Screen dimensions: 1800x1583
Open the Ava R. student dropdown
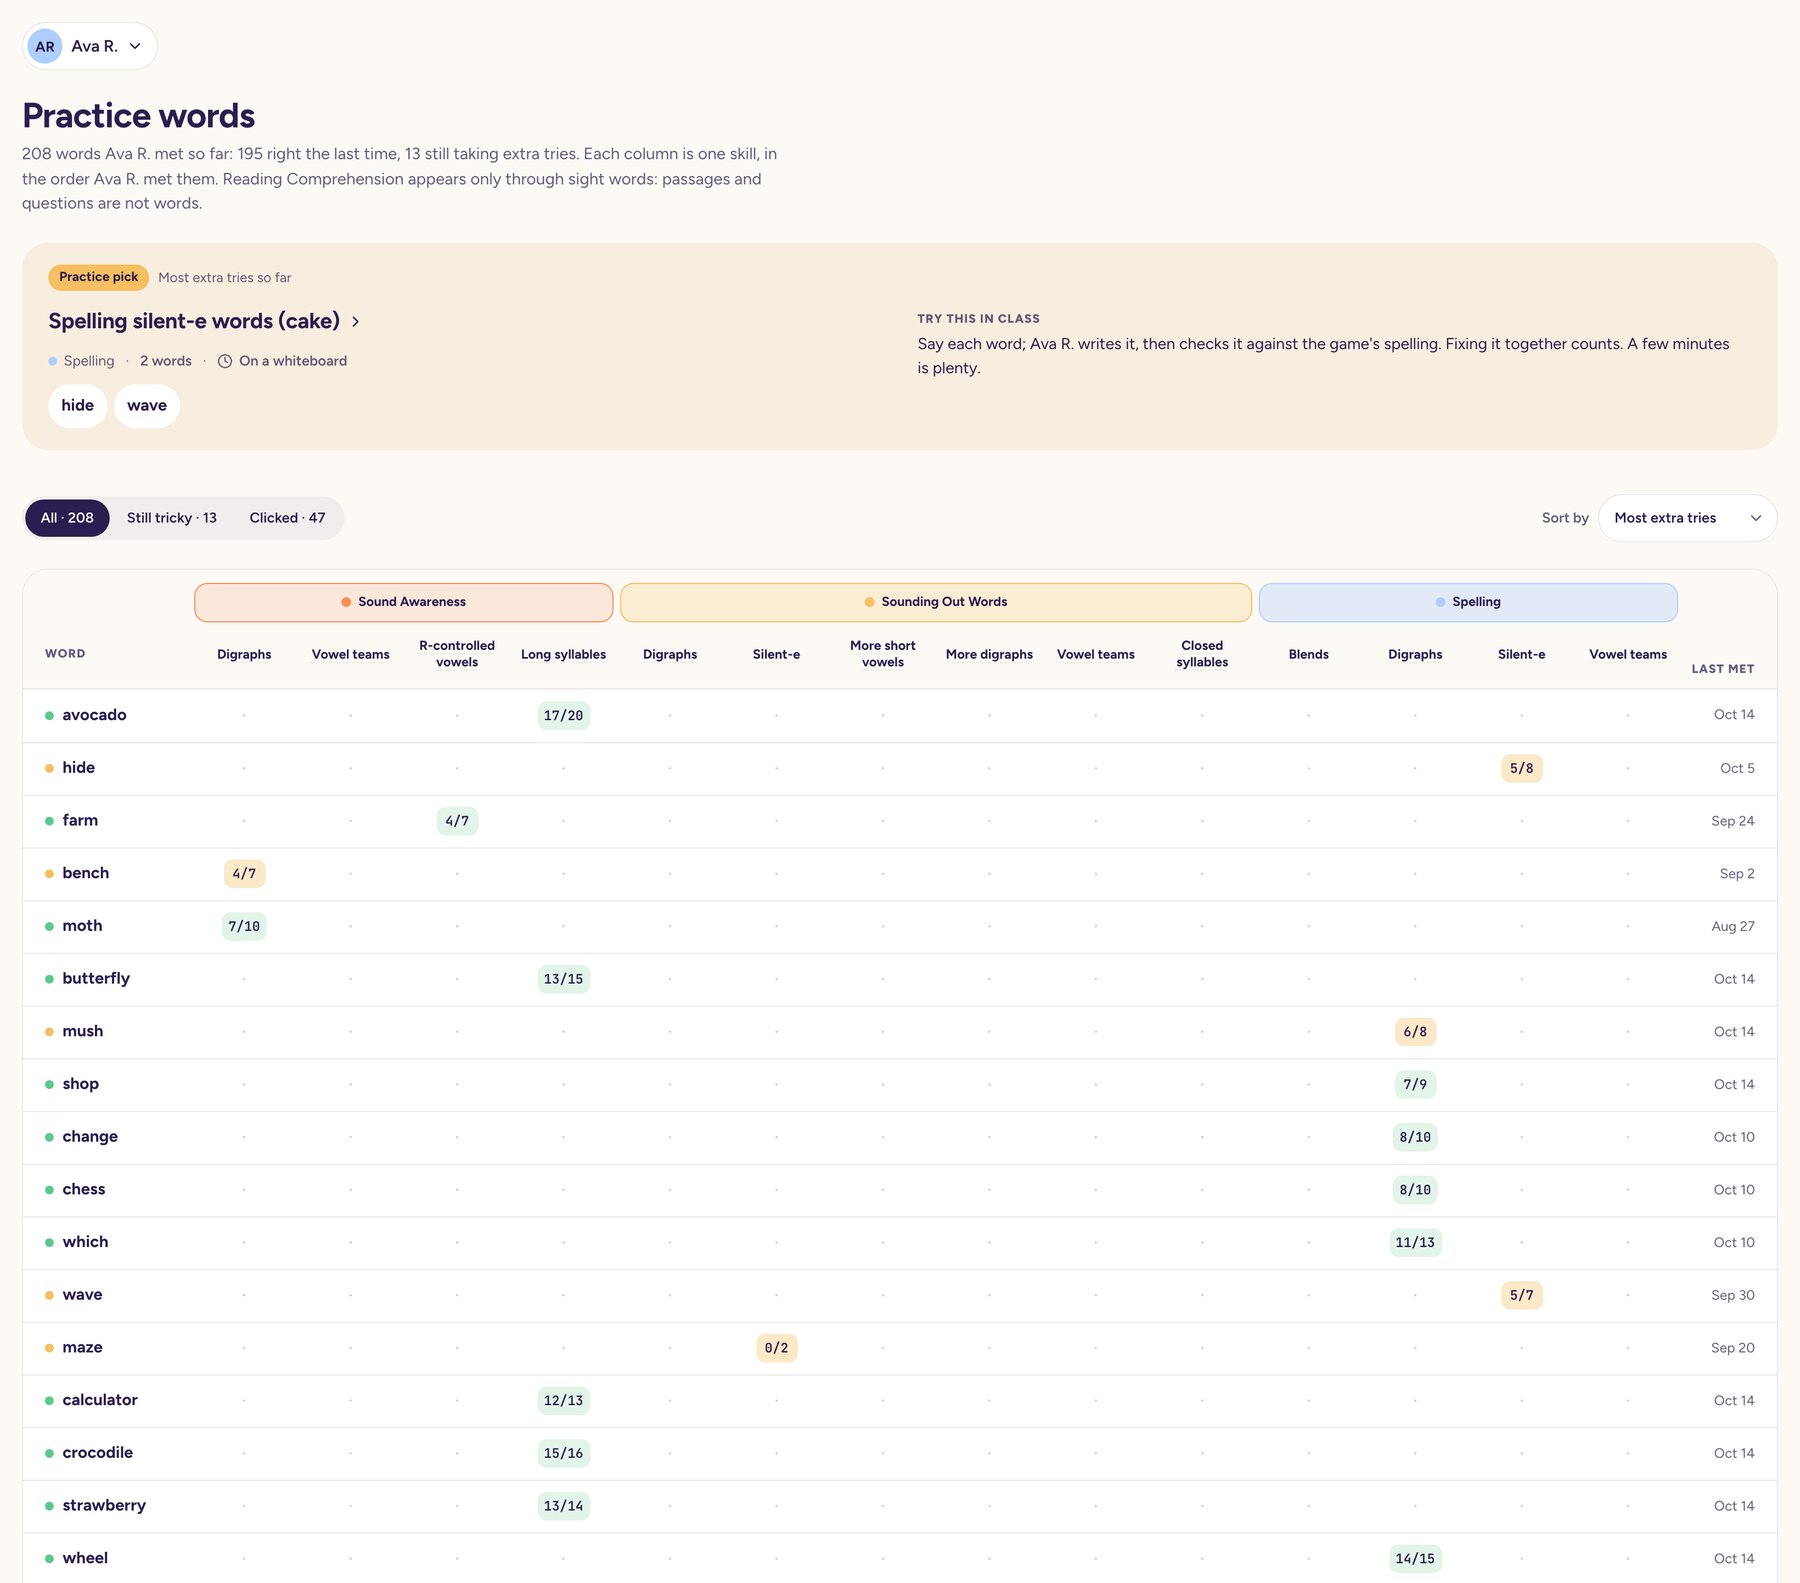90,46
